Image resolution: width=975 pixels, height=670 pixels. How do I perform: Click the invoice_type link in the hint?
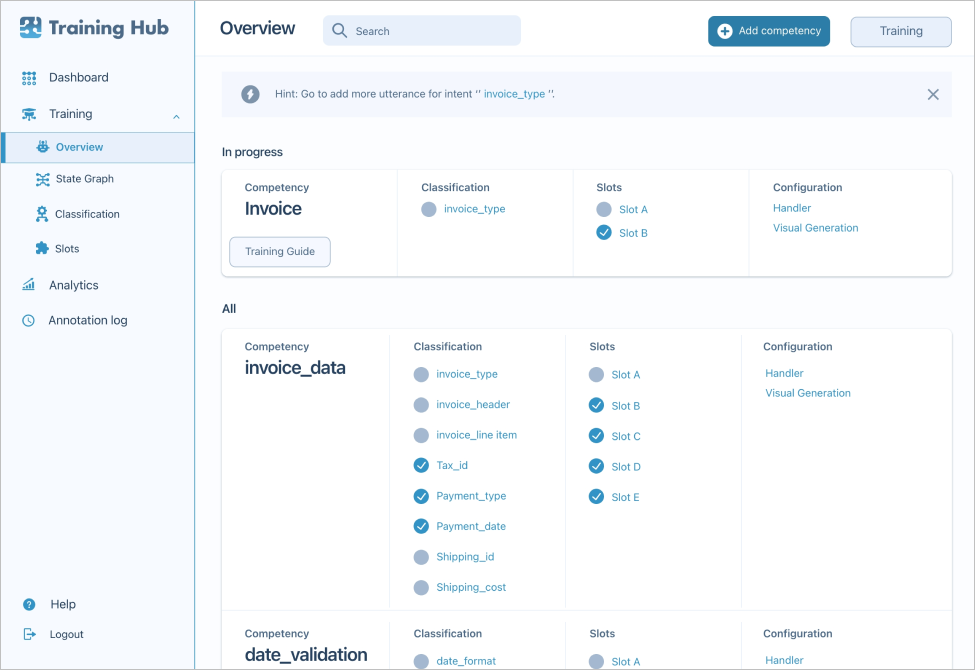pos(515,94)
